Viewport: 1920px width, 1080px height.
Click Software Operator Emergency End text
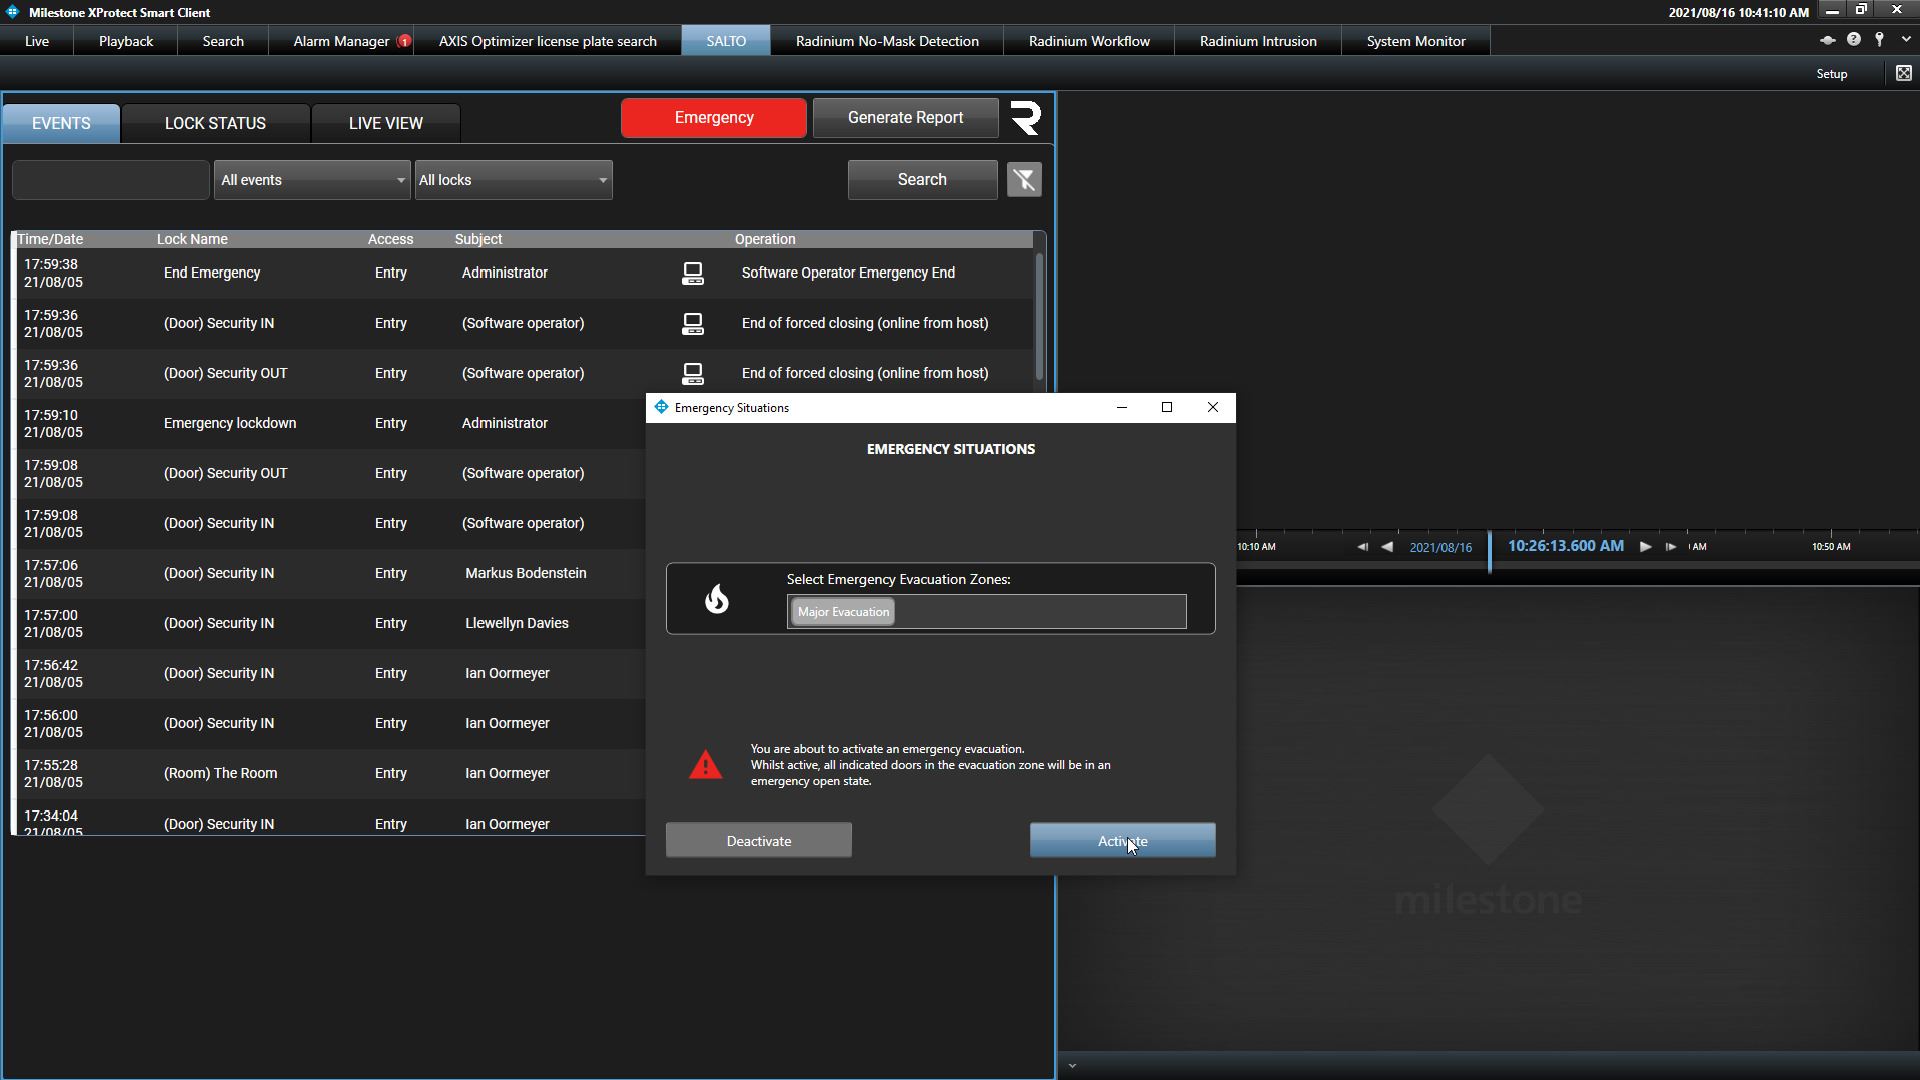tap(848, 273)
